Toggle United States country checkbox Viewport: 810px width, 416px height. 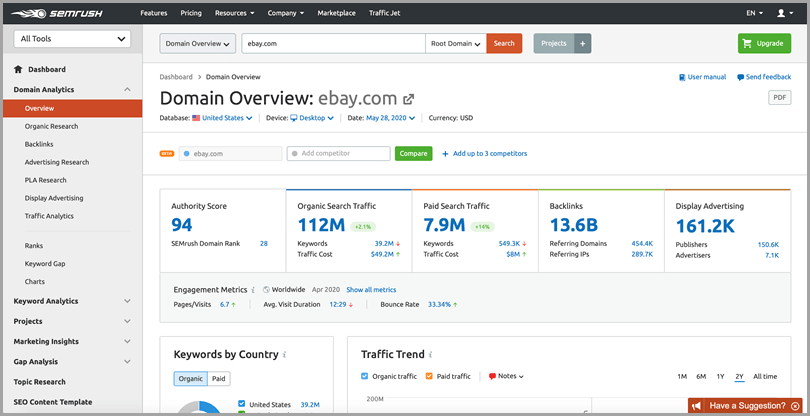pos(241,404)
